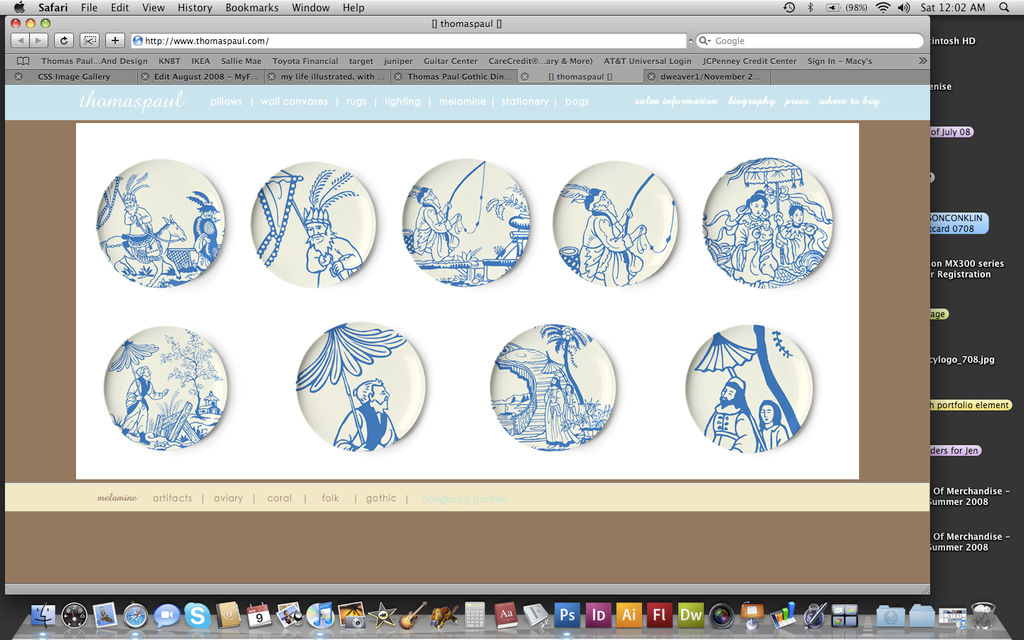Select the stairway and palm tree plate

tap(553, 387)
